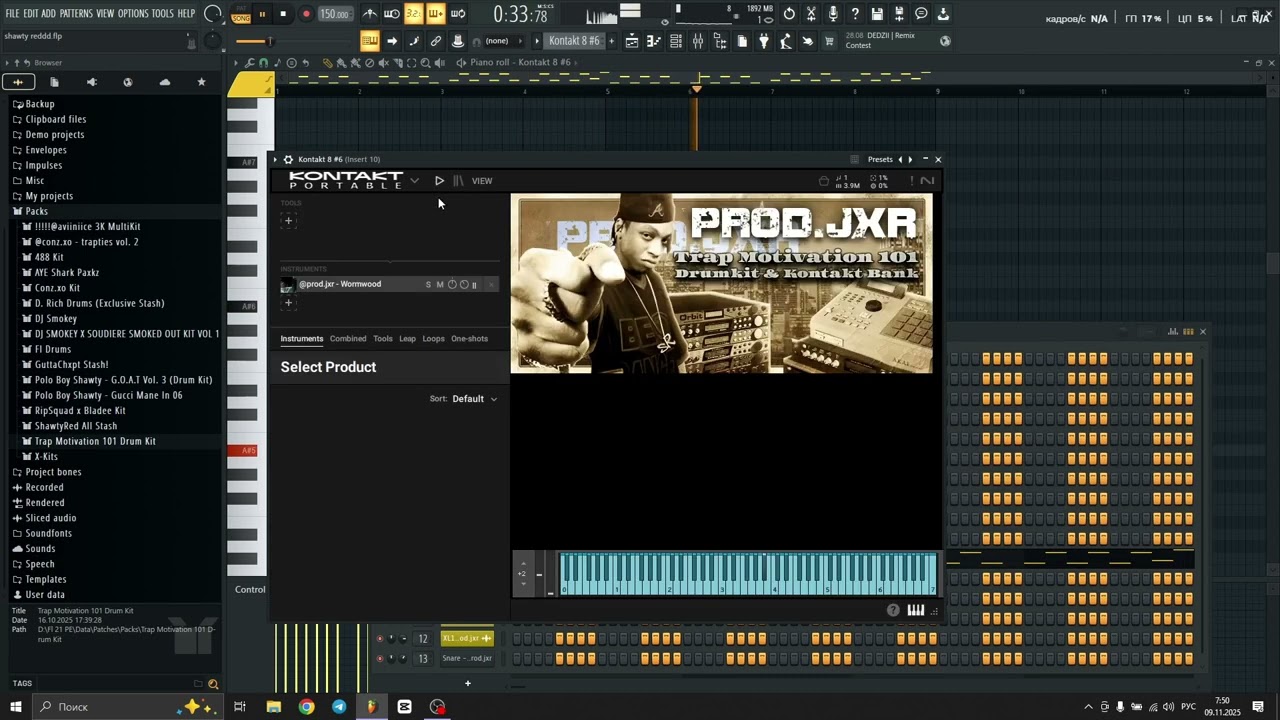Toggle blend recording overdub
Viewport: 1280px width, 720px height.
tap(436, 14)
